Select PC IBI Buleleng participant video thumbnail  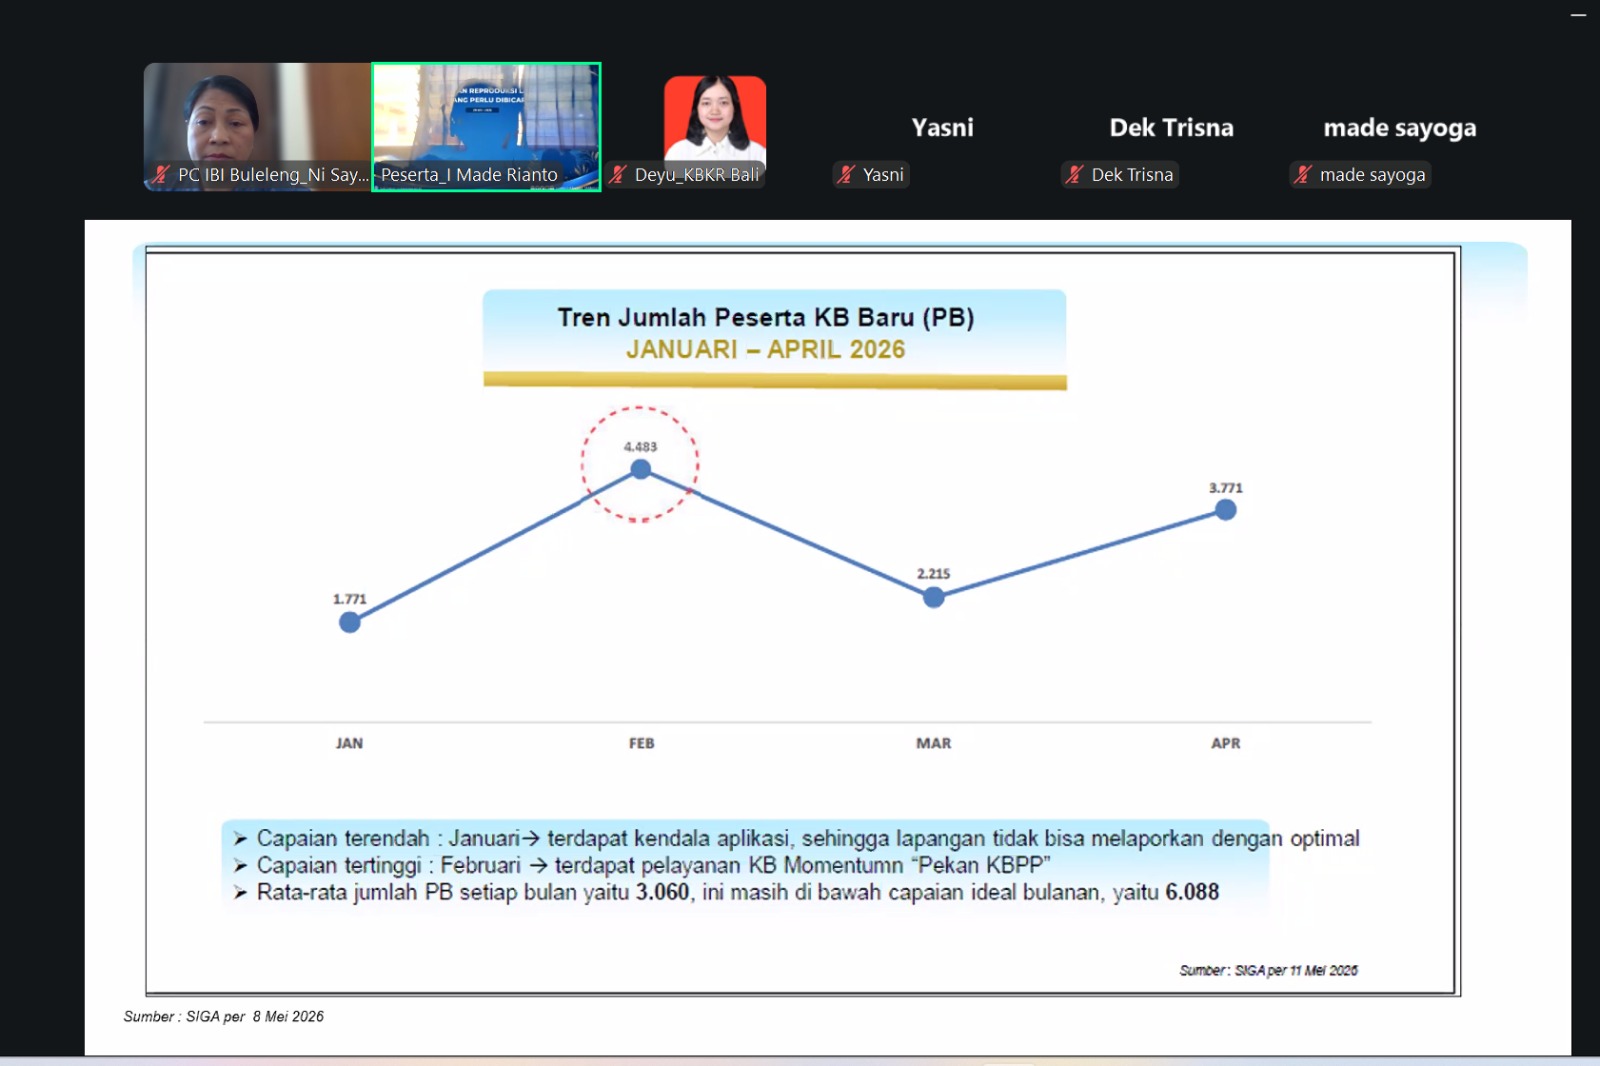click(x=258, y=127)
